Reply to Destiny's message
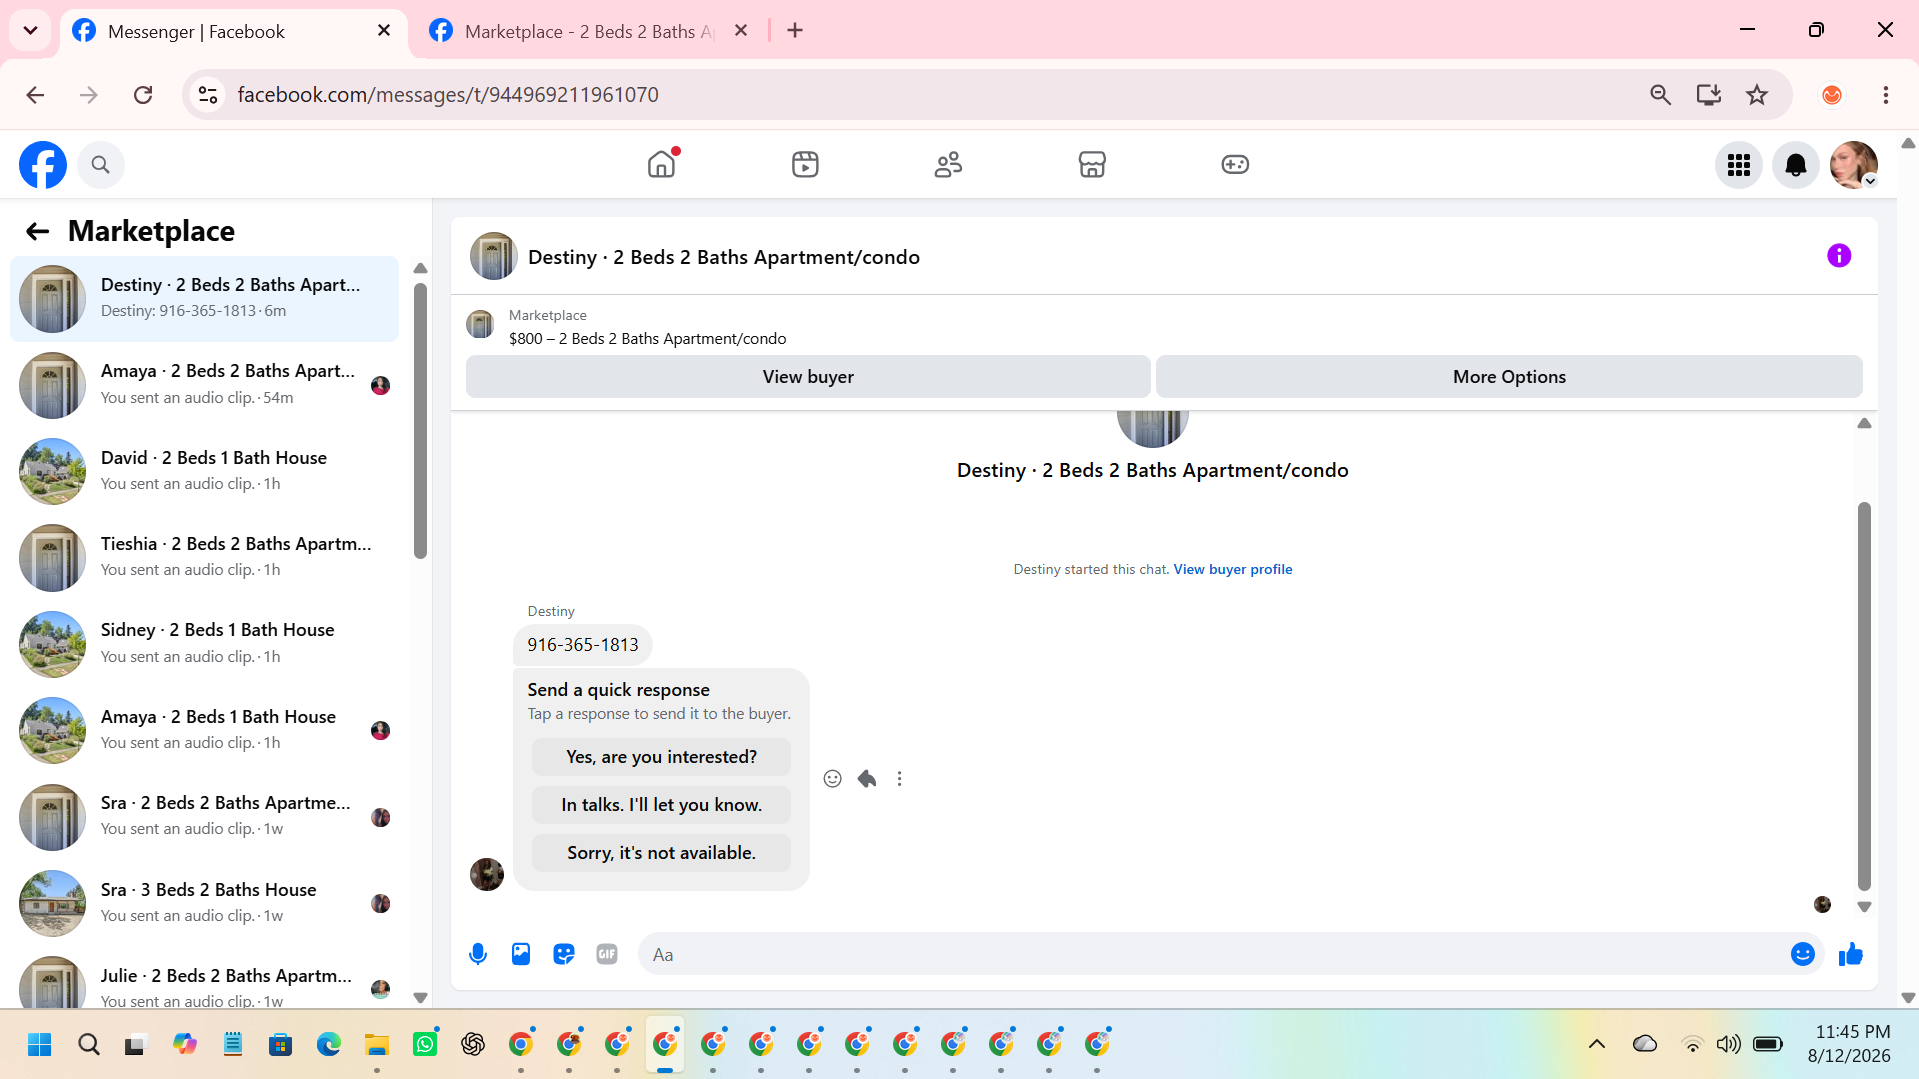 (867, 779)
